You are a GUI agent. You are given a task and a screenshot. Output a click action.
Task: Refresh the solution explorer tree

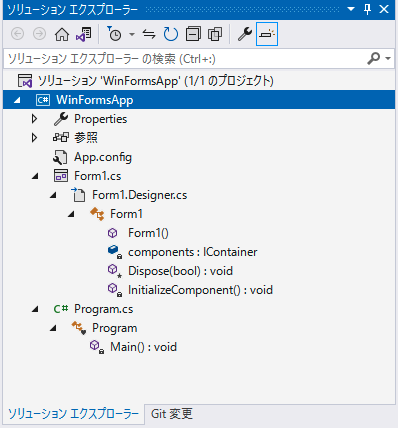pyautogui.click(x=171, y=34)
